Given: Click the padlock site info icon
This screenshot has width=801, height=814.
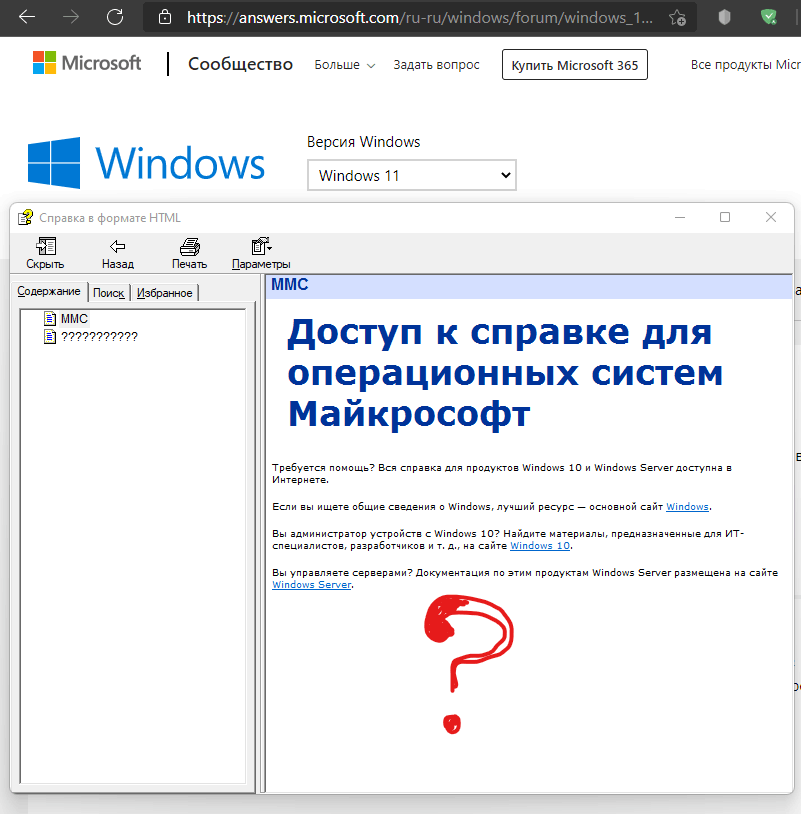Looking at the screenshot, I should tap(165, 17).
